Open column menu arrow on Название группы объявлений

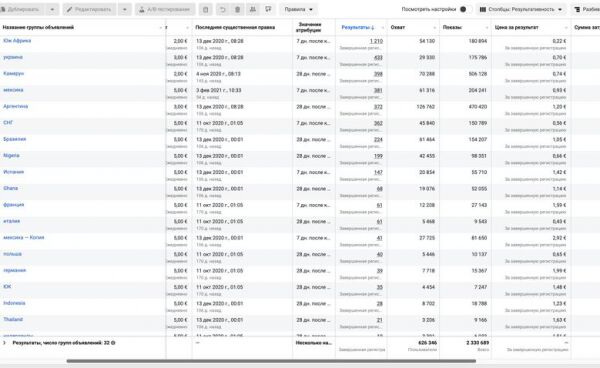click(160, 28)
